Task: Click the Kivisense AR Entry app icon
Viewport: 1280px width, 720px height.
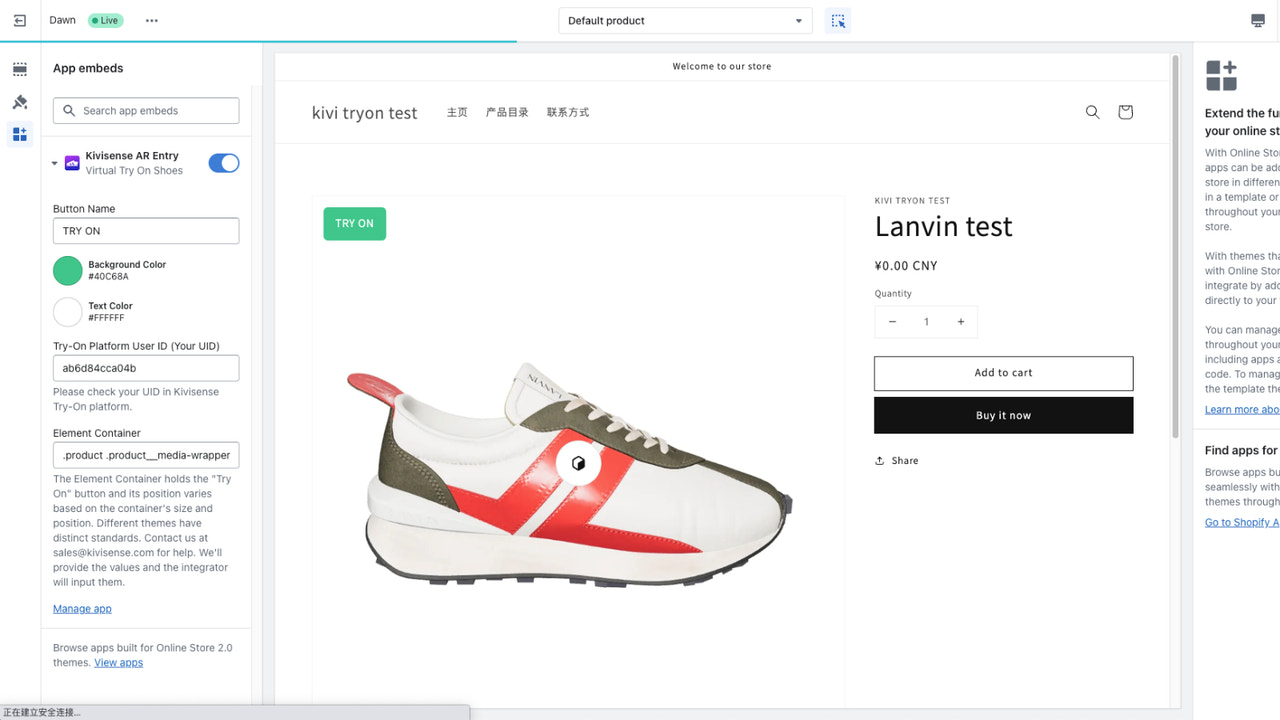Action: 72,163
